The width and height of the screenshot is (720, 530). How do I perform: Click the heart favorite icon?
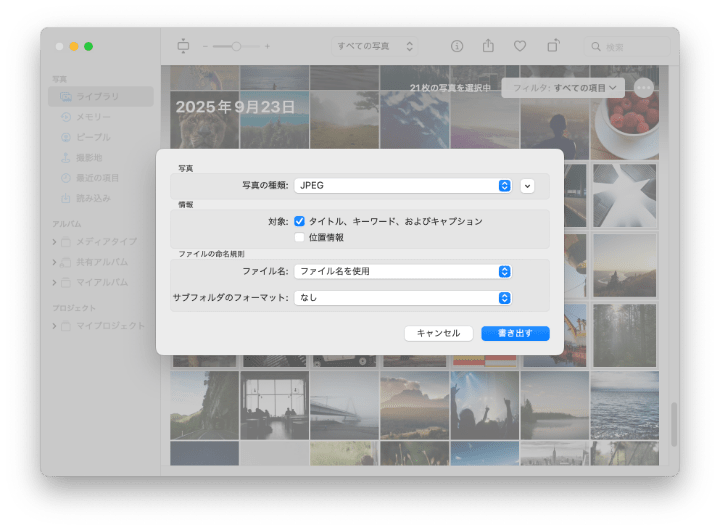520,46
